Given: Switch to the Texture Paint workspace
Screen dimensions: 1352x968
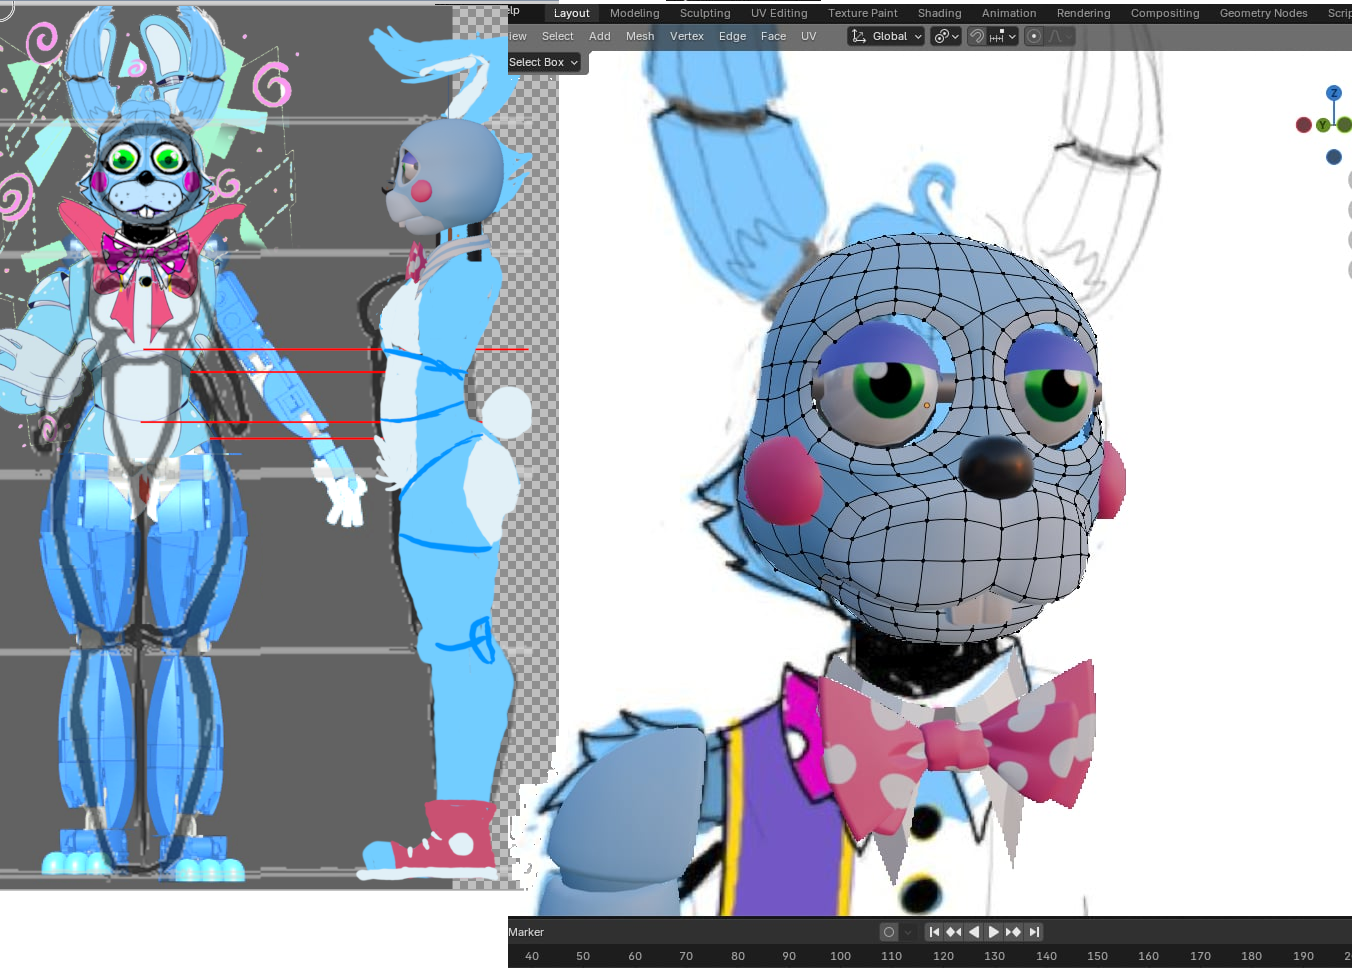Looking at the screenshot, I should 862,13.
